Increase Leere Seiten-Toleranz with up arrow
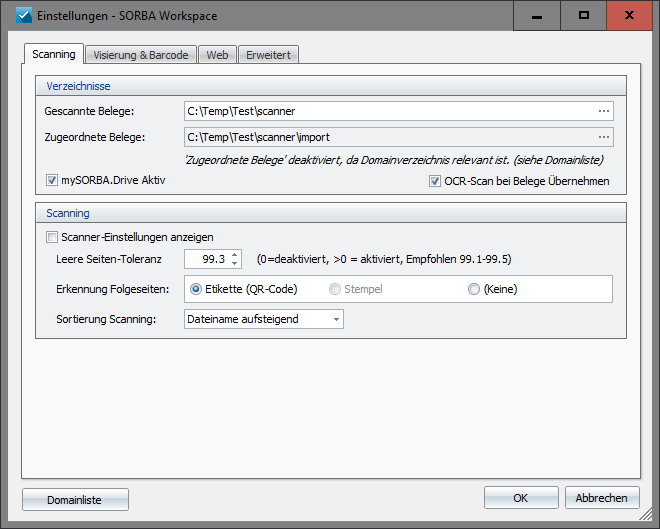 pyautogui.click(x=235, y=255)
